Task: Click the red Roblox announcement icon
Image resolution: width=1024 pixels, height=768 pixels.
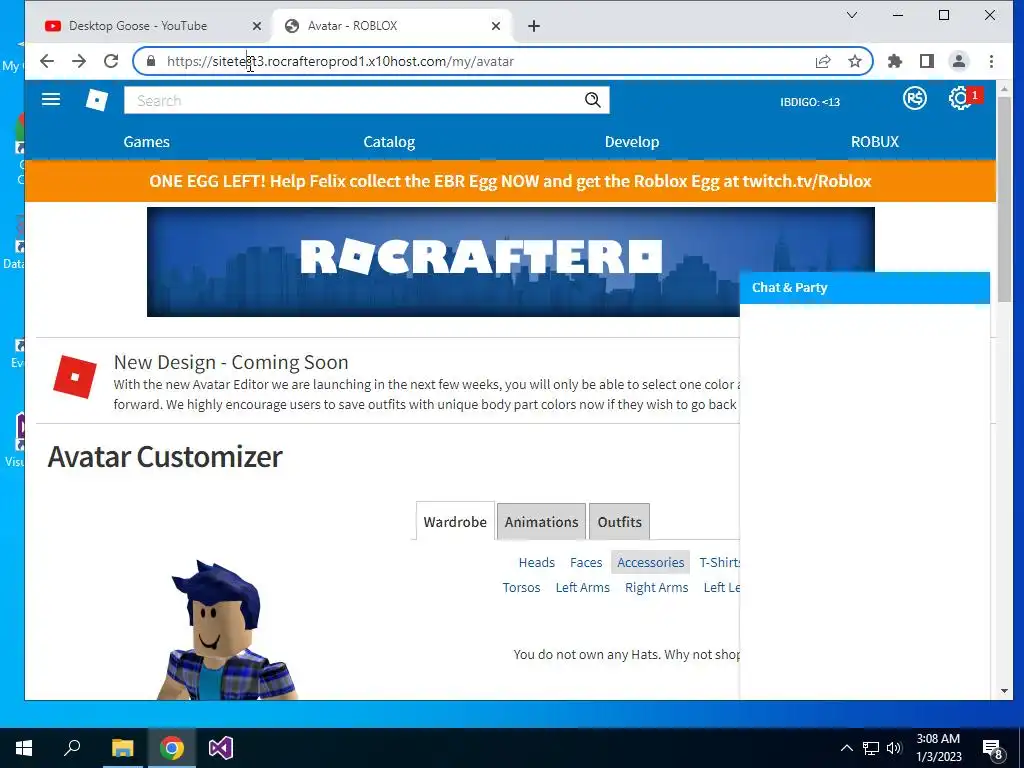Action: [74, 376]
